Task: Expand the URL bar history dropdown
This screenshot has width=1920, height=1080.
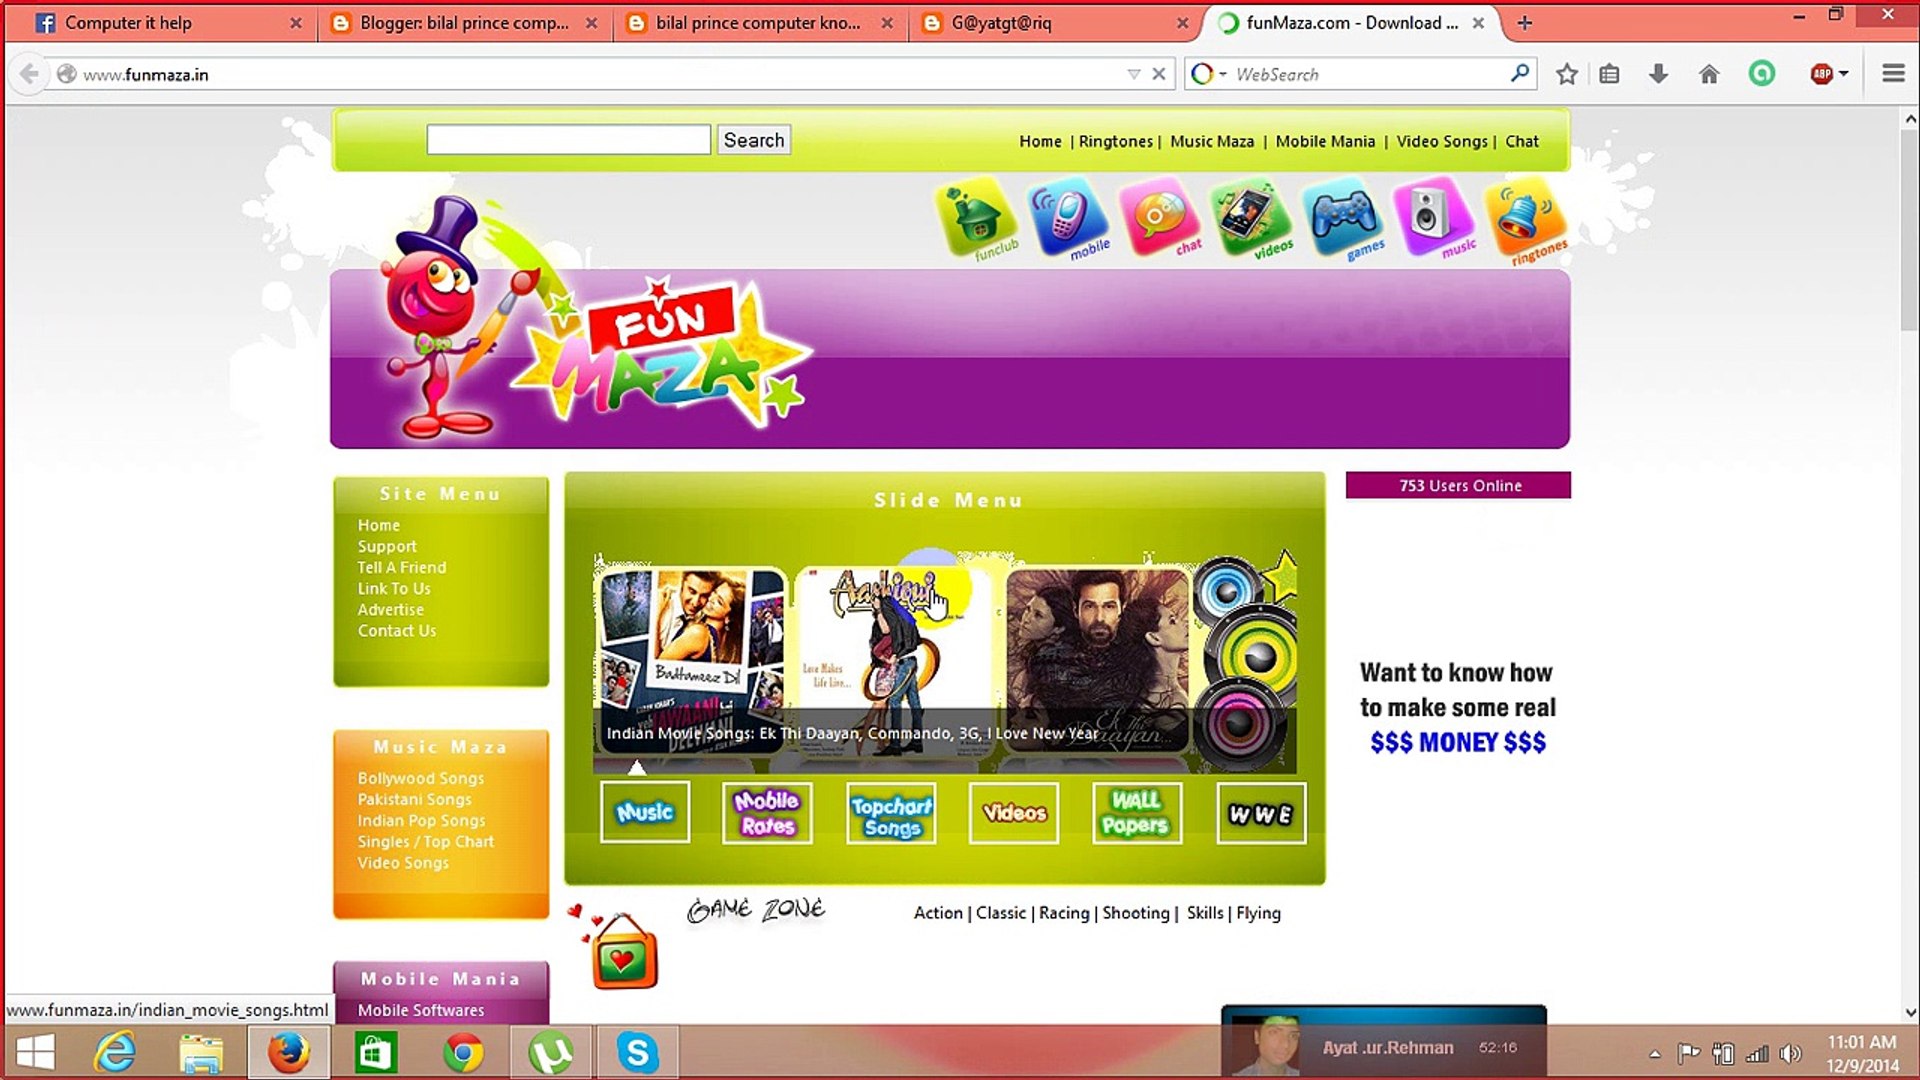Action: [1133, 74]
